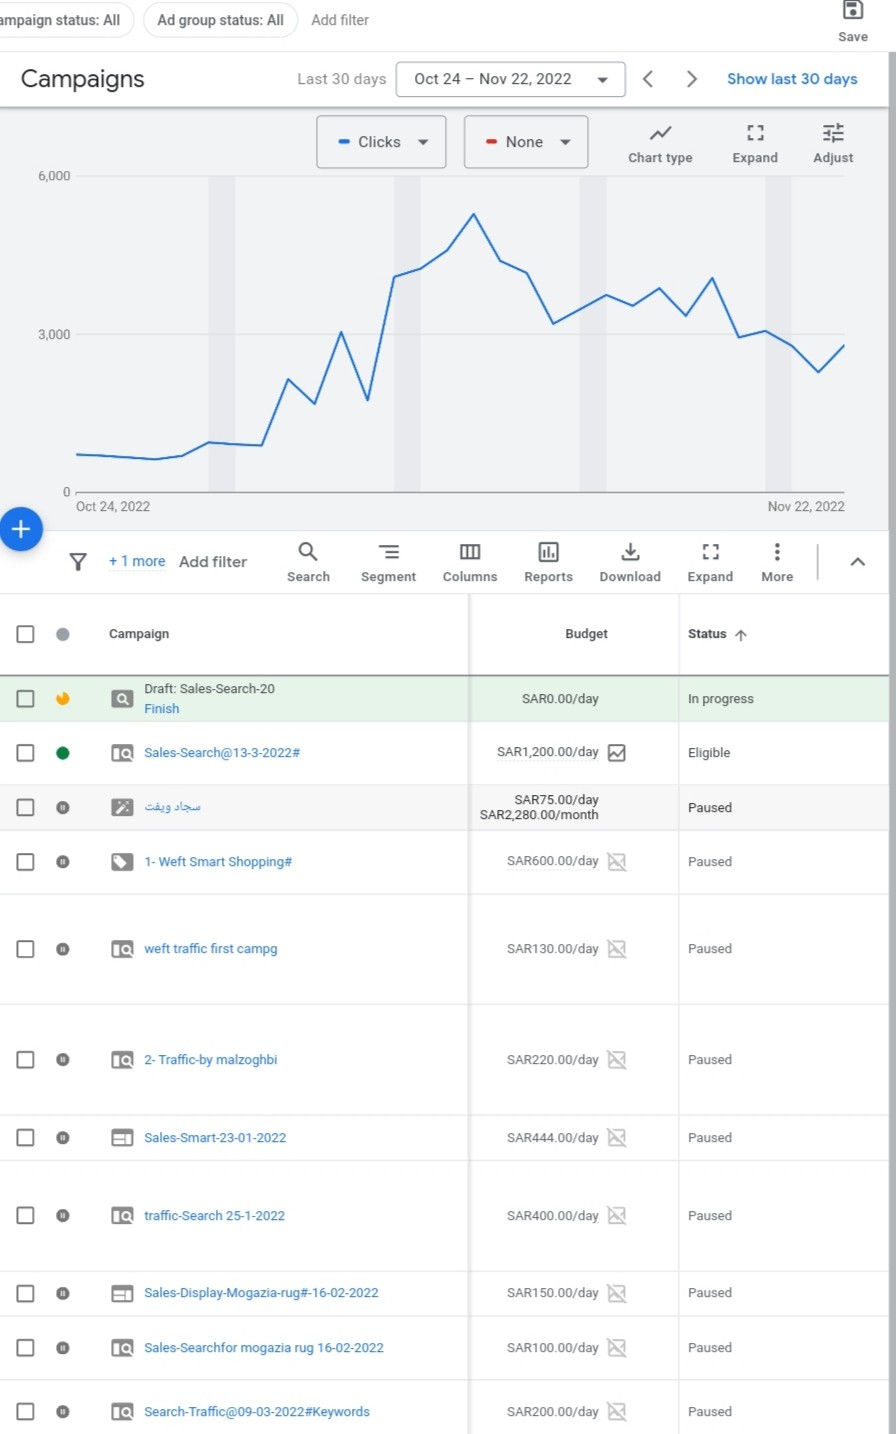The height and width of the screenshot is (1434, 896).
Task: Open the 1- Weft Smart Shopping# campaign
Action: [x=218, y=862]
